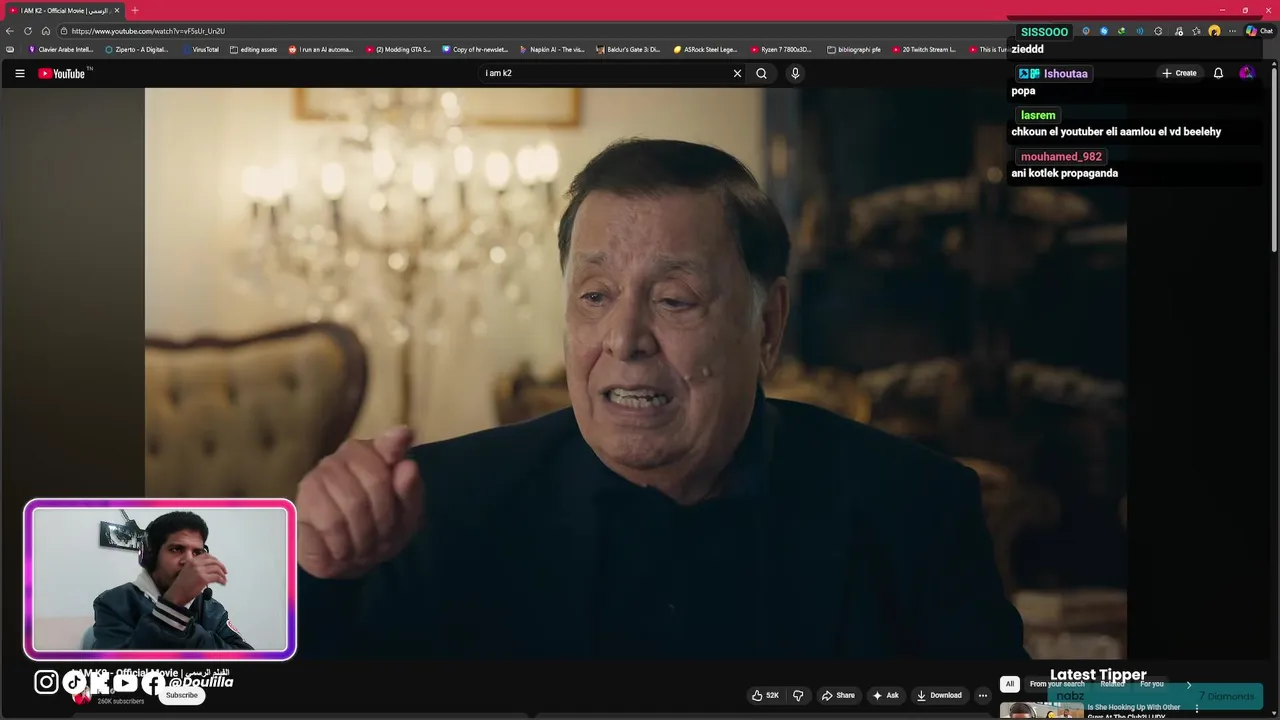1280x720 pixels.
Task: Open the browser profile icon
Action: (1214, 31)
